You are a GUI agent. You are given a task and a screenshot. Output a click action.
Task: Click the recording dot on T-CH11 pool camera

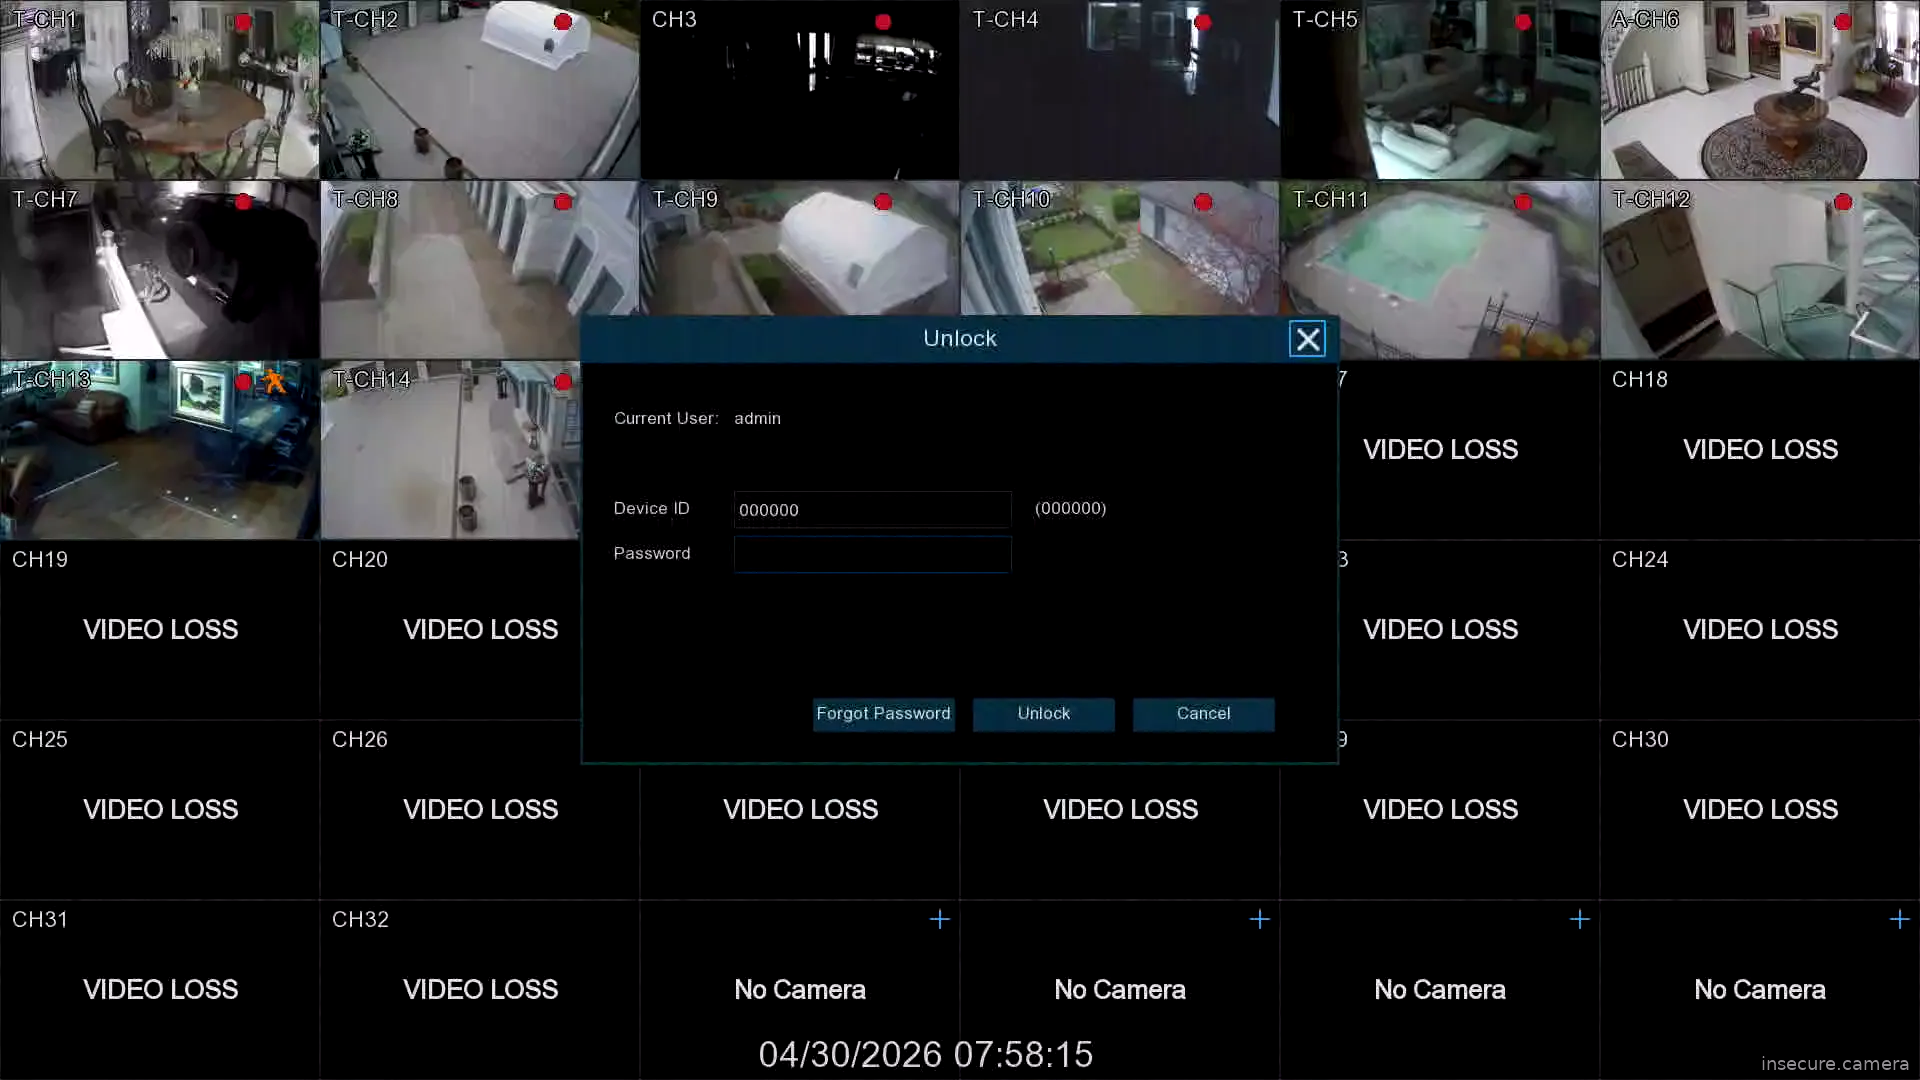tap(1523, 202)
